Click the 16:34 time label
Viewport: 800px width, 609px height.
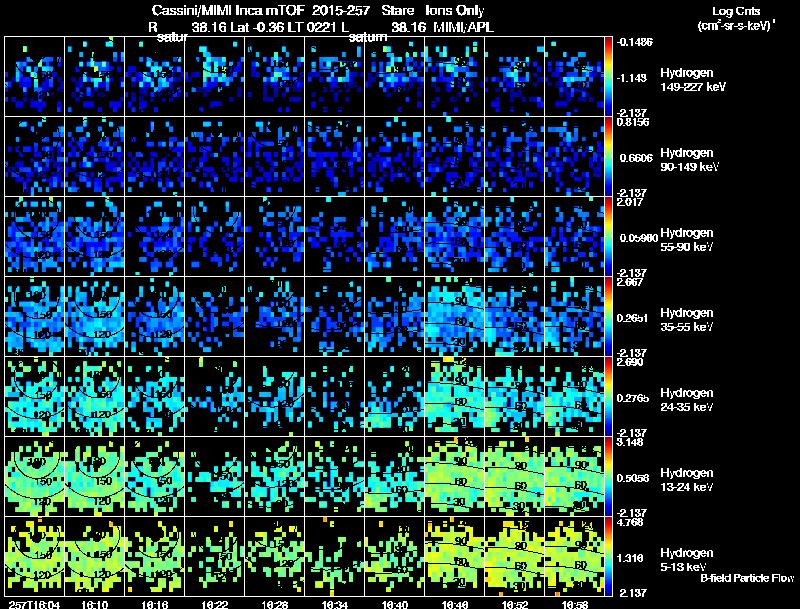[x=335, y=605]
